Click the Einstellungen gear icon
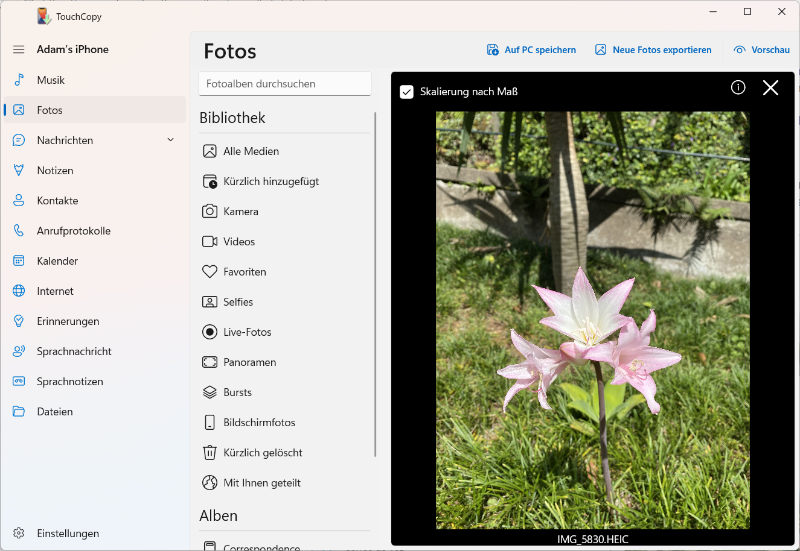This screenshot has width=800, height=551. [18, 533]
